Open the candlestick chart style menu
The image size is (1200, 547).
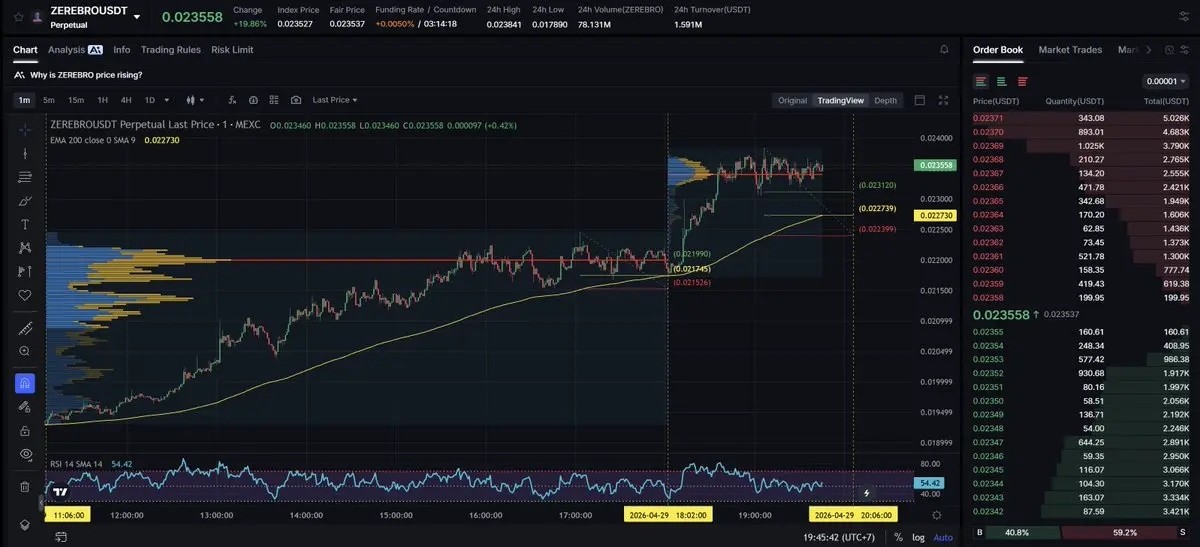coord(196,100)
